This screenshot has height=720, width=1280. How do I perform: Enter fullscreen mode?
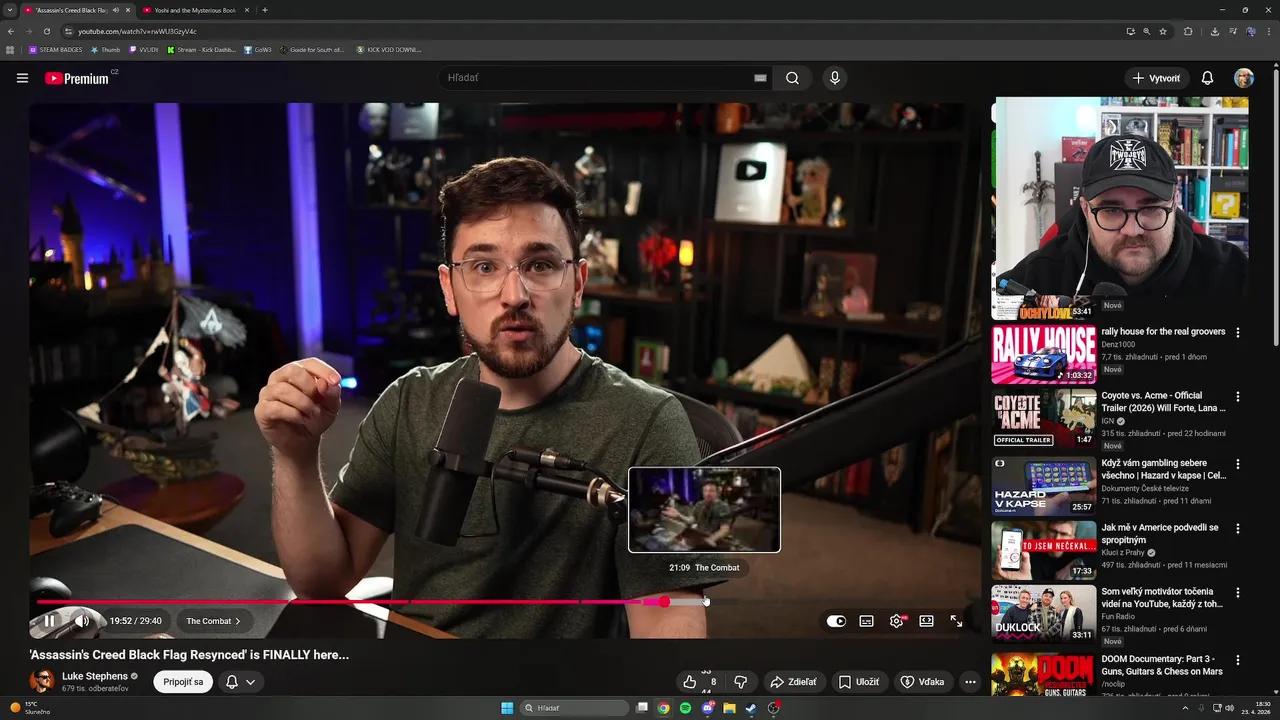pos(956,621)
